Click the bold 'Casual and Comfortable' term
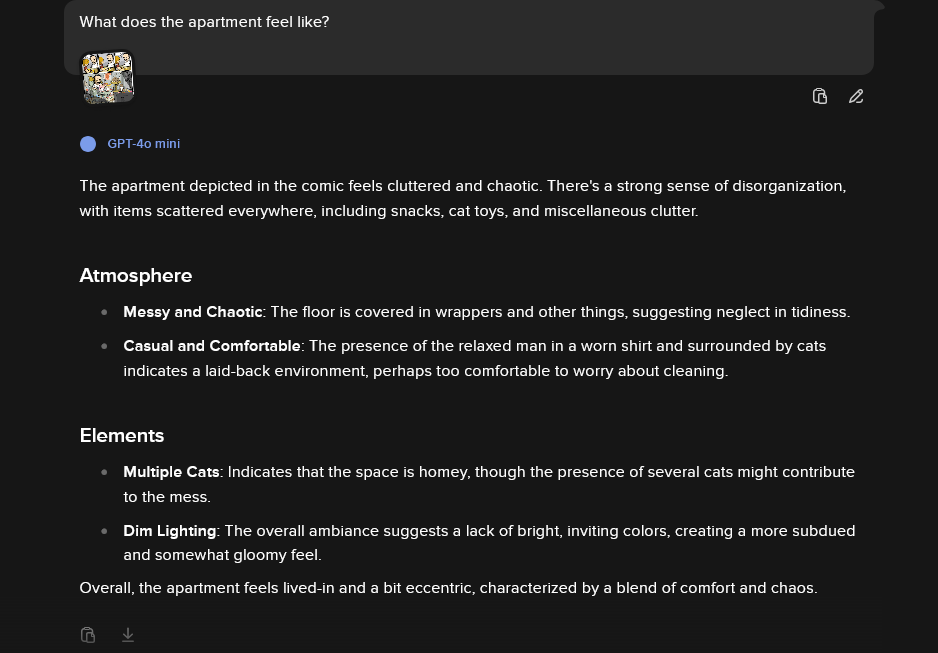The height and width of the screenshot is (653, 938). coord(212,346)
